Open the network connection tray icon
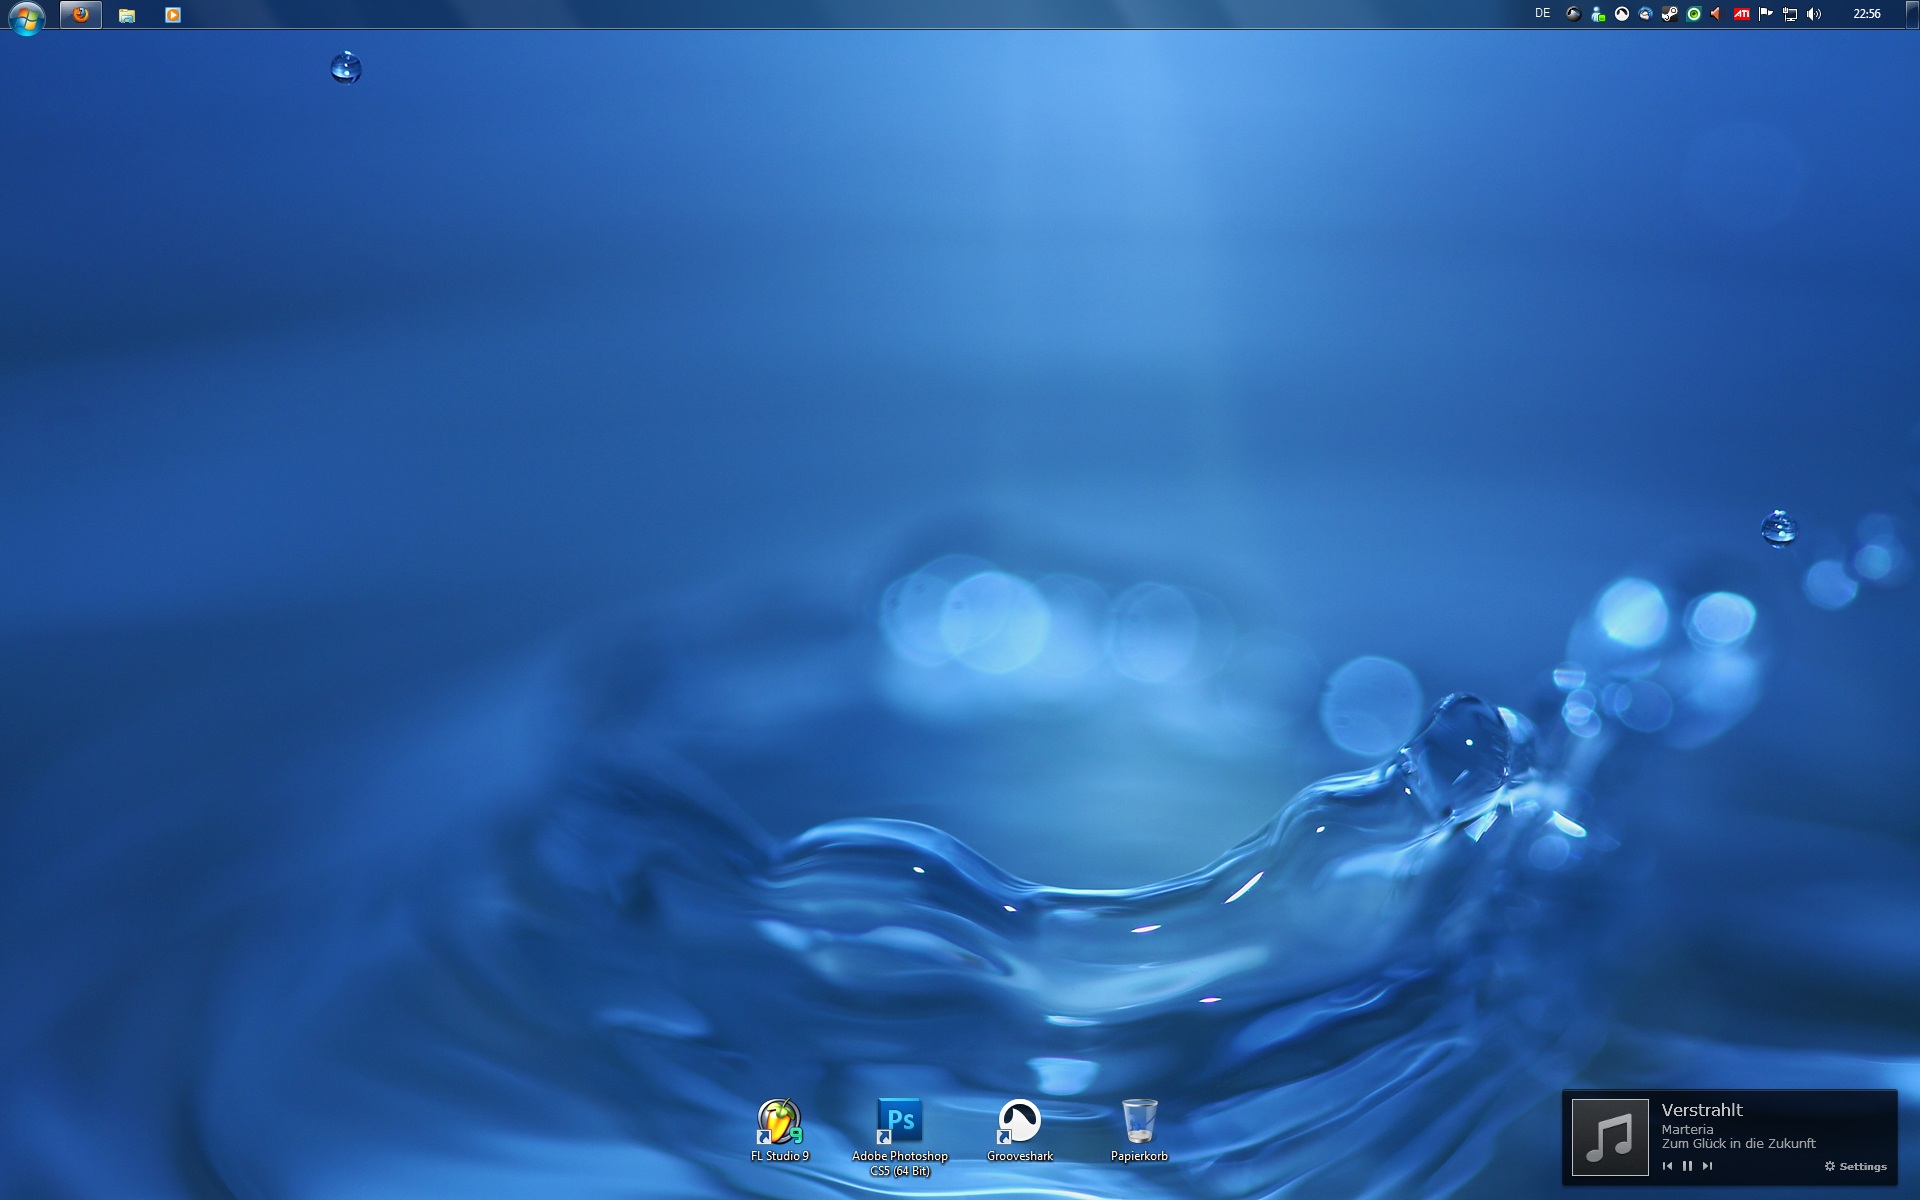 pyautogui.click(x=1790, y=14)
